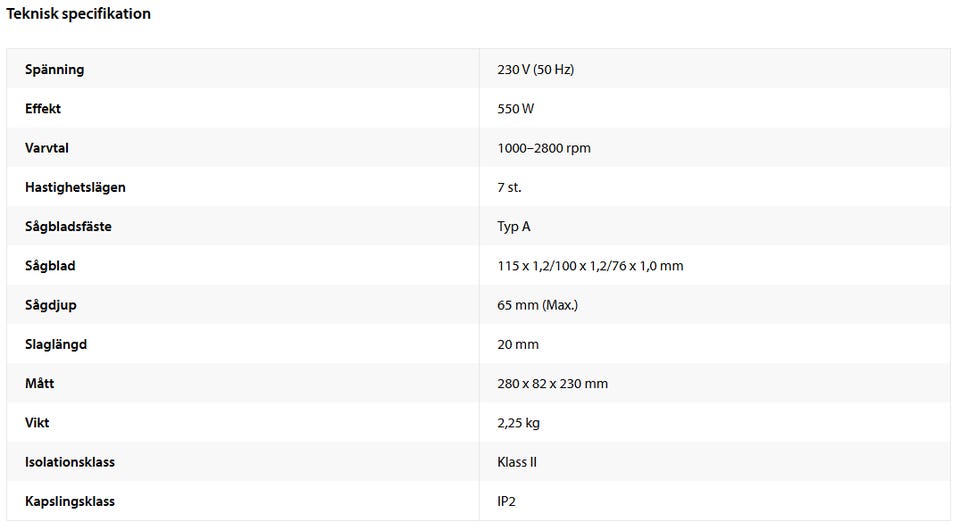Image resolution: width=960 pixels, height=530 pixels.
Task: Select the Hastighetslägen label
Action: click(x=75, y=187)
